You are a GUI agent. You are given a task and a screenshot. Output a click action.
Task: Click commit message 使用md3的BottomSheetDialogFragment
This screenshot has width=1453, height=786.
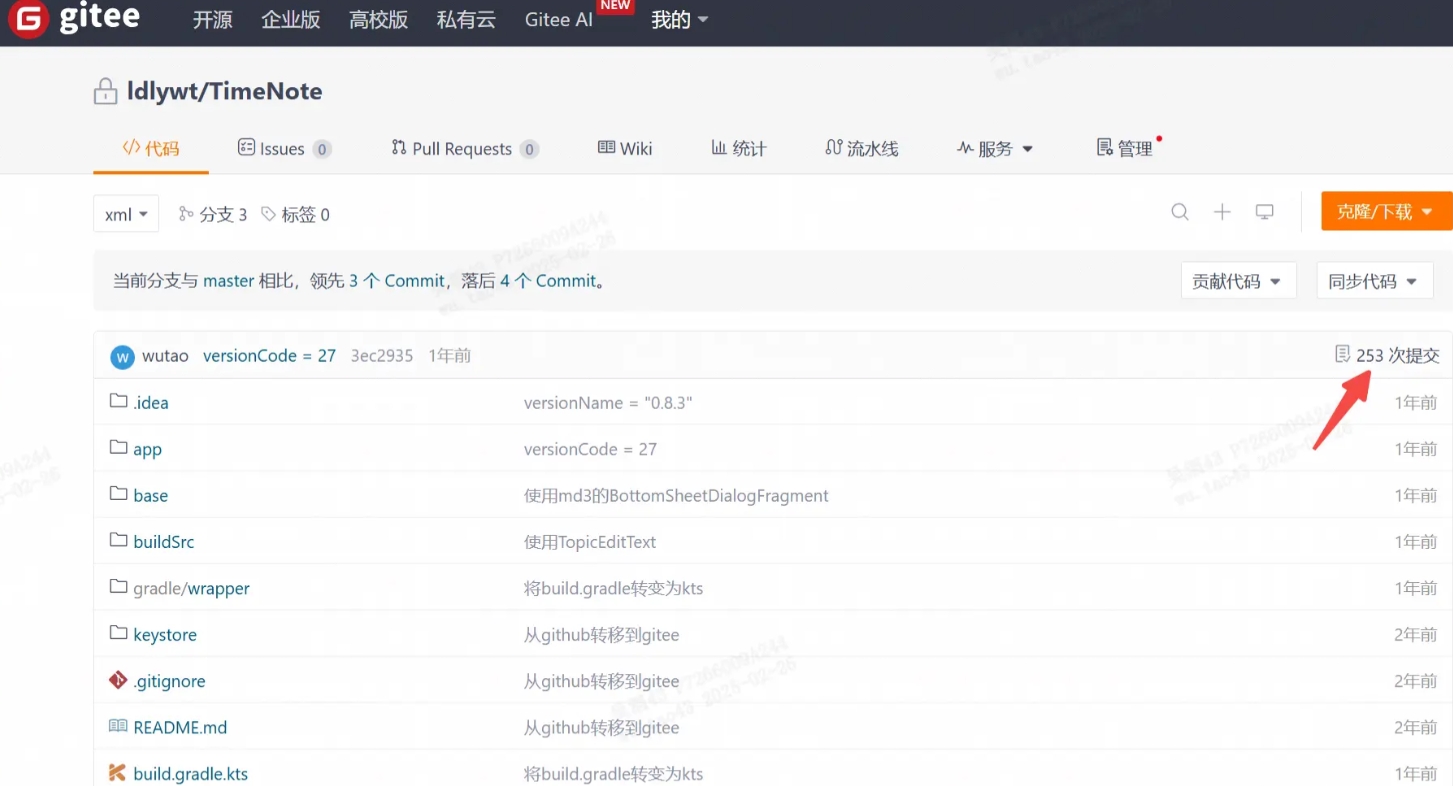click(676, 496)
